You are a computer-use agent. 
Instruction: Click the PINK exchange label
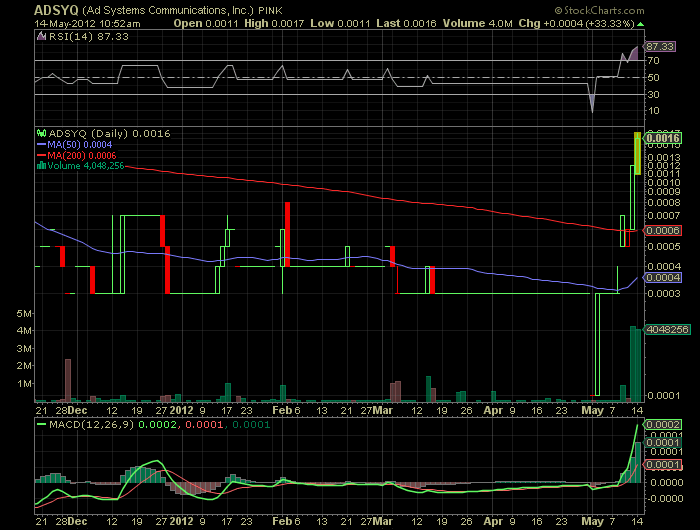pos(271,10)
